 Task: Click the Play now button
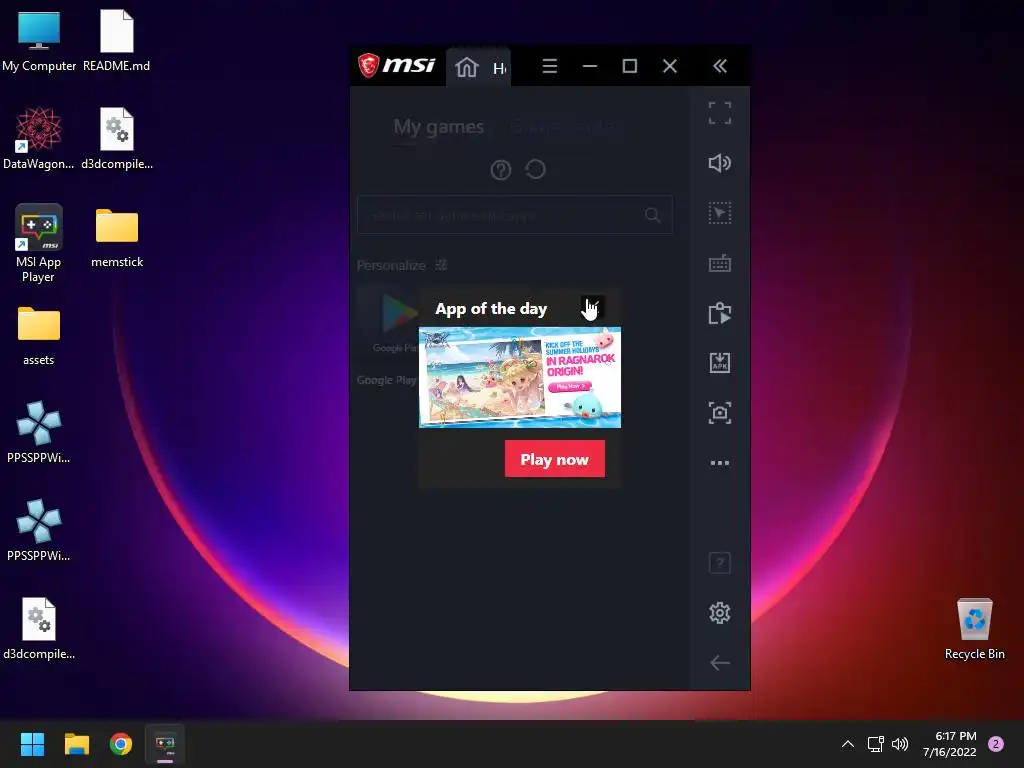pyautogui.click(x=554, y=459)
